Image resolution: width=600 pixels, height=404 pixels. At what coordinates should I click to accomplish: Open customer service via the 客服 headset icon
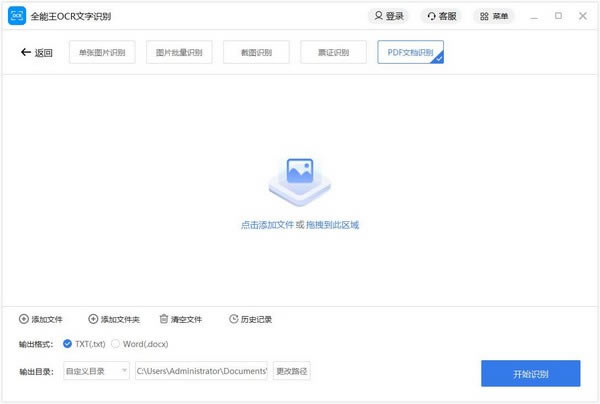431,16
